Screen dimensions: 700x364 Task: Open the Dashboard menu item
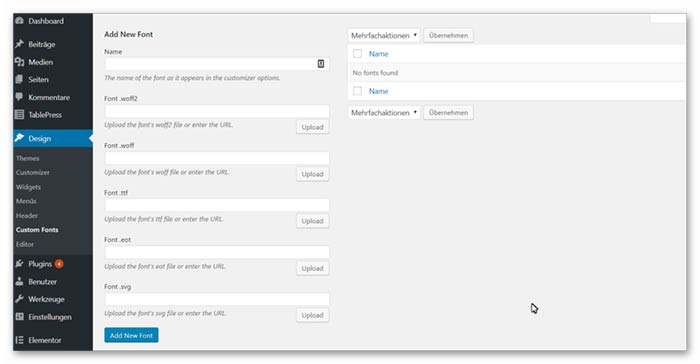(x=53, y=21)
